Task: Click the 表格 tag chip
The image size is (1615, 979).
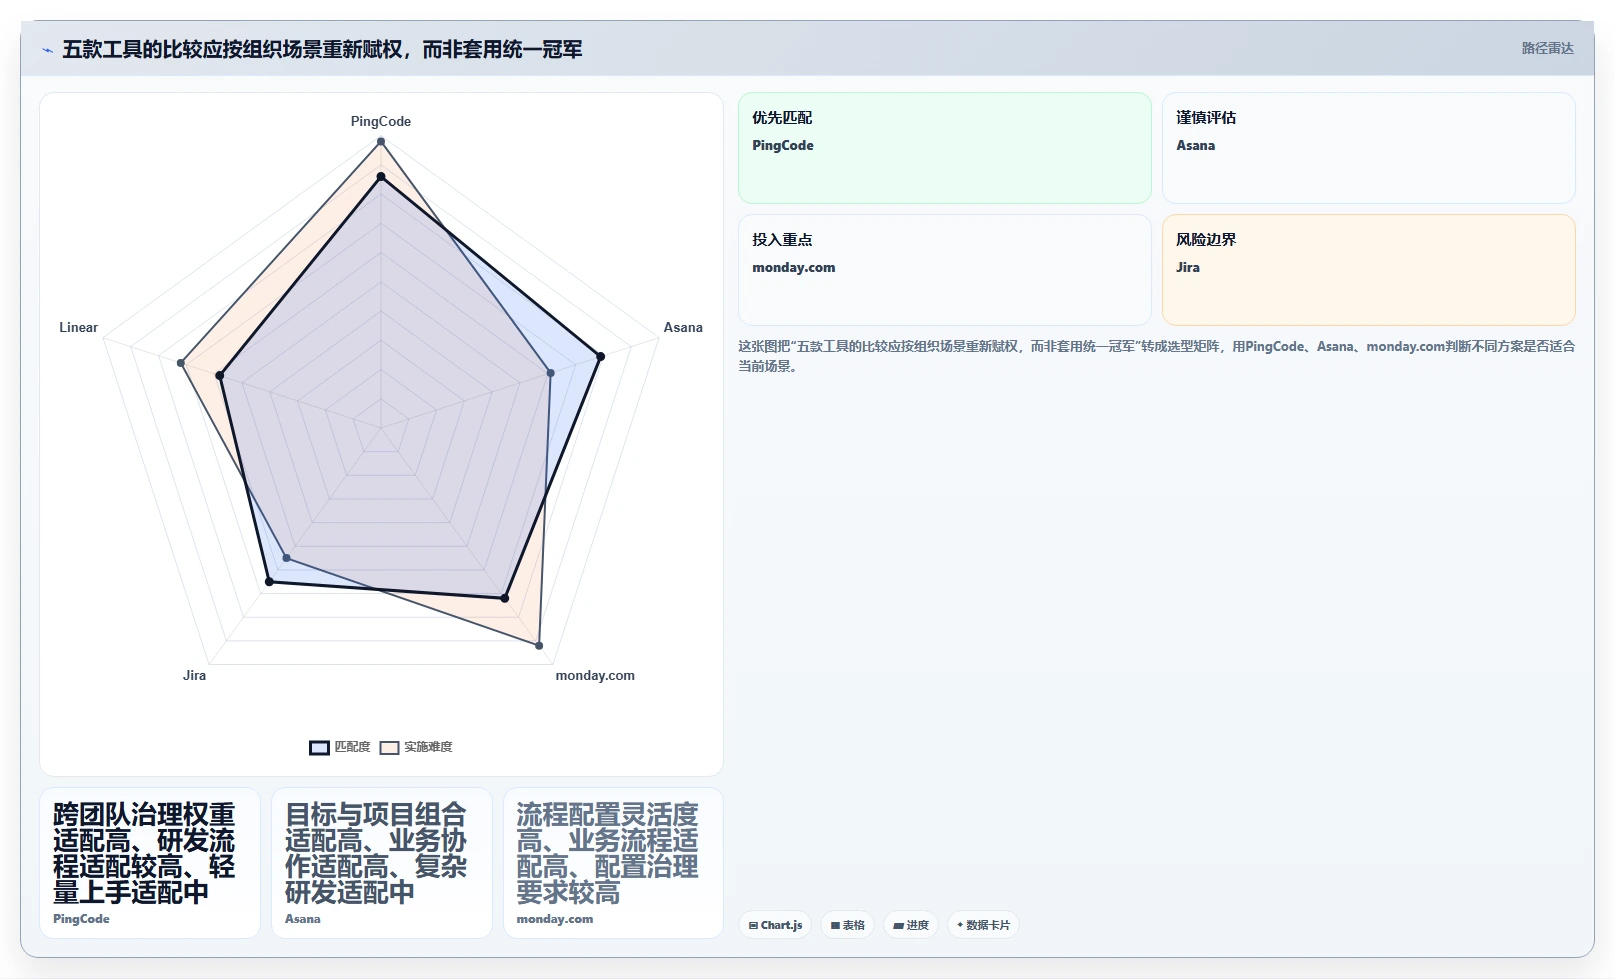Action: tap(847, 925)
